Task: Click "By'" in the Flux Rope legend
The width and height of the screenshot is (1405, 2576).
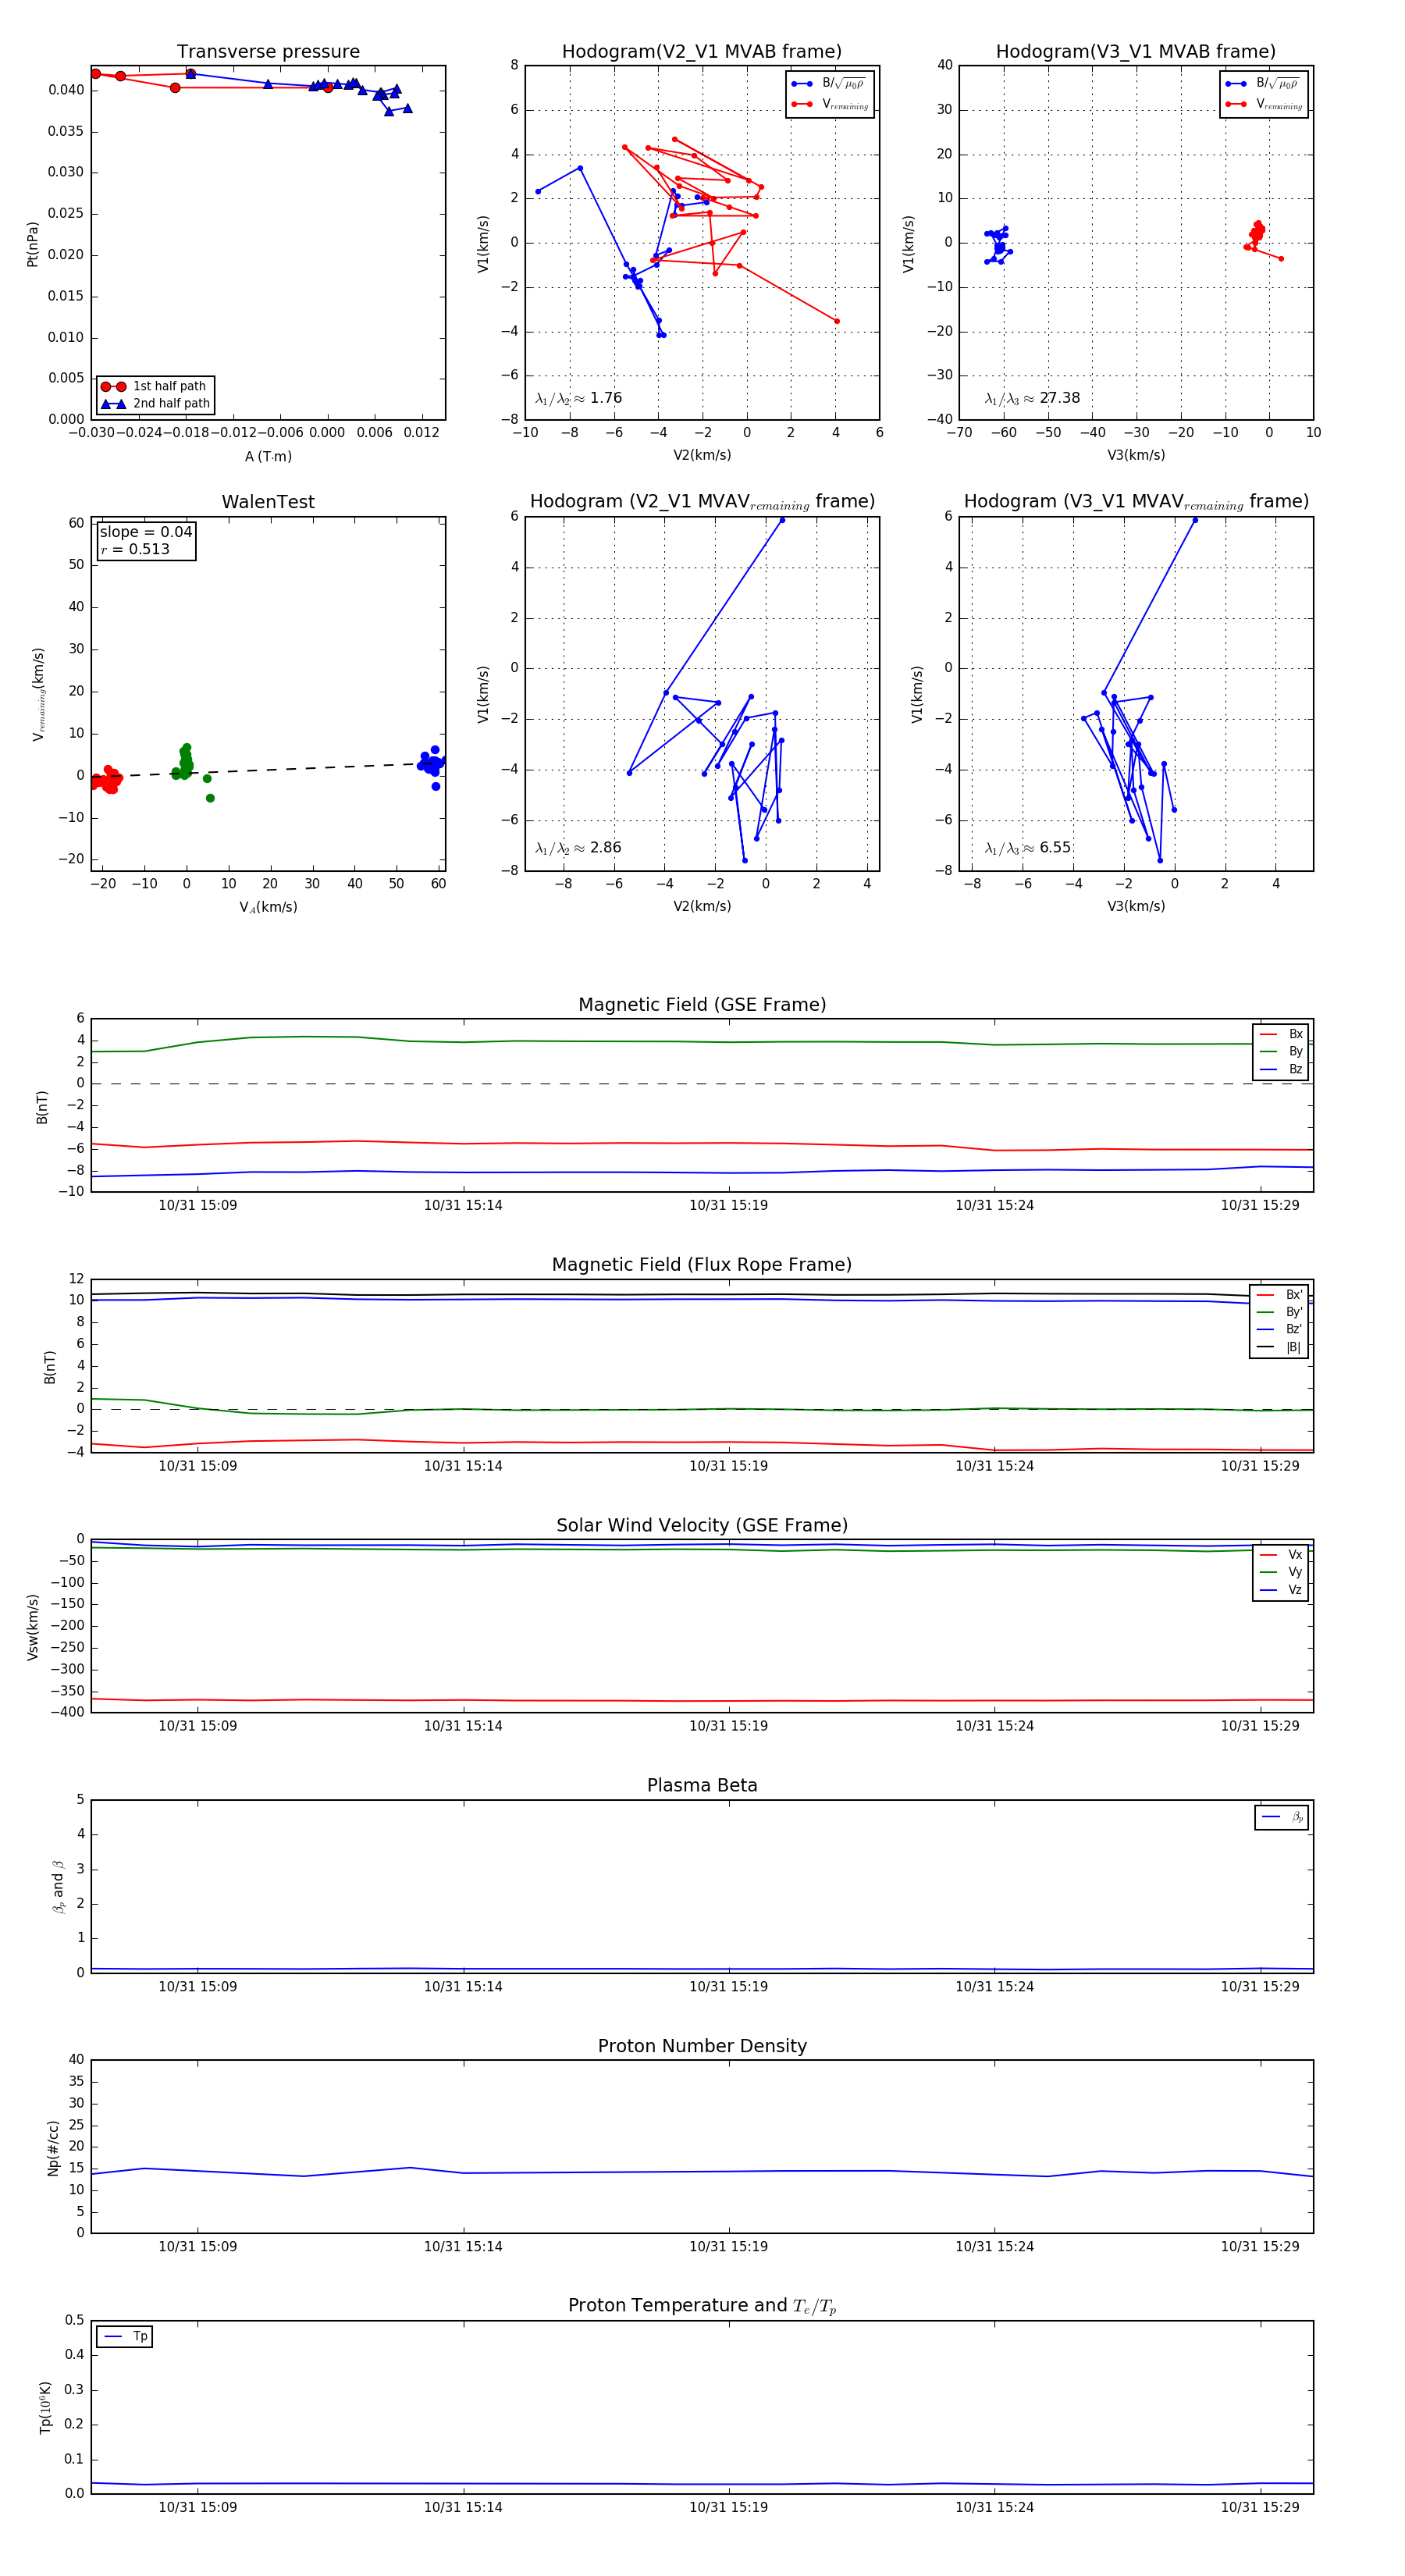Action: (1280, 1312)
